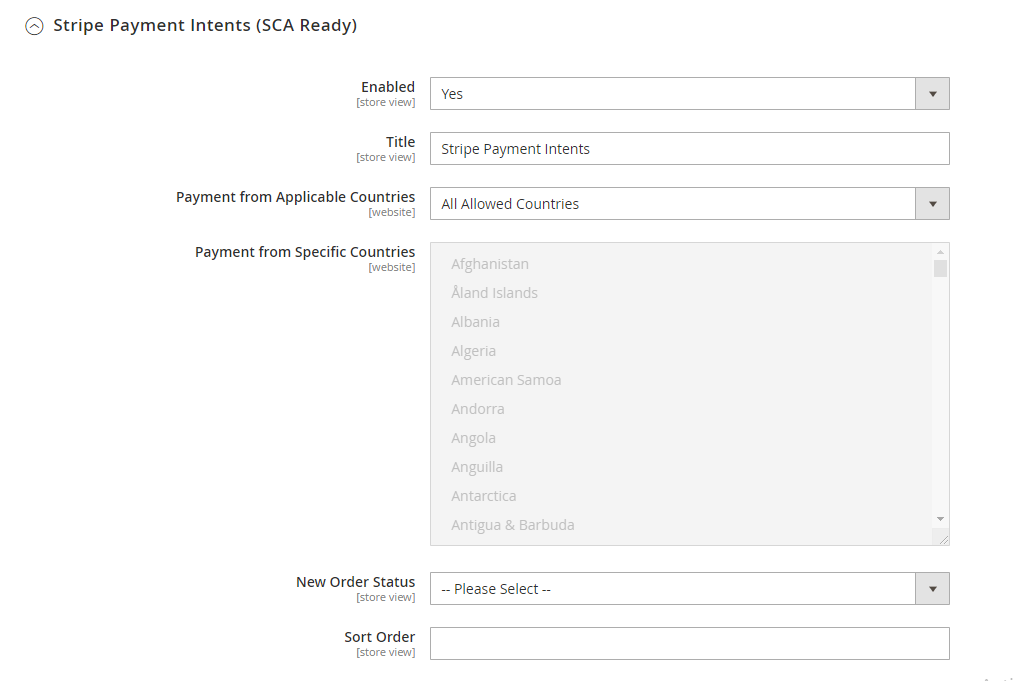Click the country list scroll up arrow

pos(940,252)
